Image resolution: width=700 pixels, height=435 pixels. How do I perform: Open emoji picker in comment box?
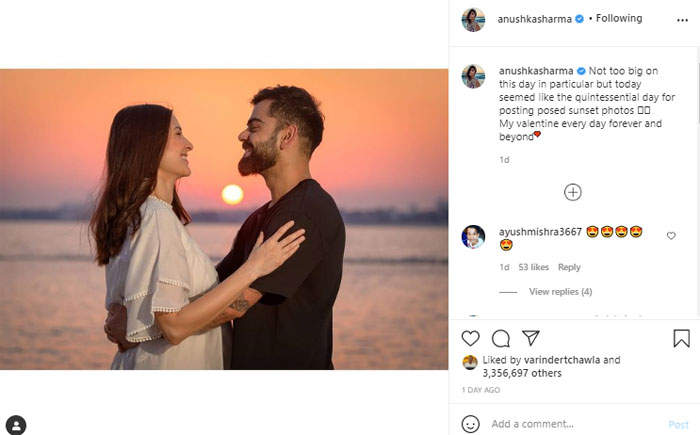point(470,424)
